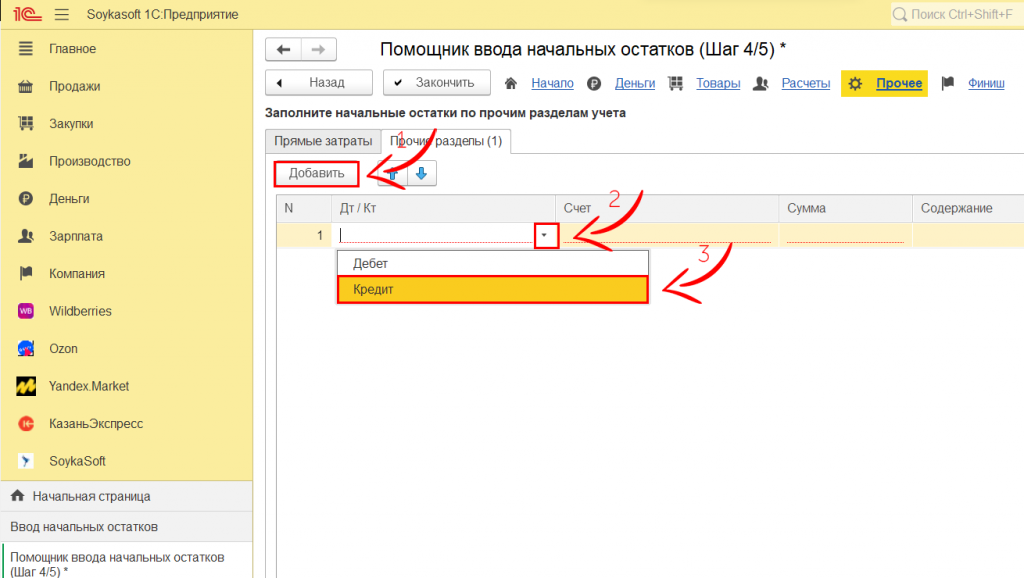Click the Закончить button
The width and height of the screenshot is (1024, 578).
coord(436,83)
